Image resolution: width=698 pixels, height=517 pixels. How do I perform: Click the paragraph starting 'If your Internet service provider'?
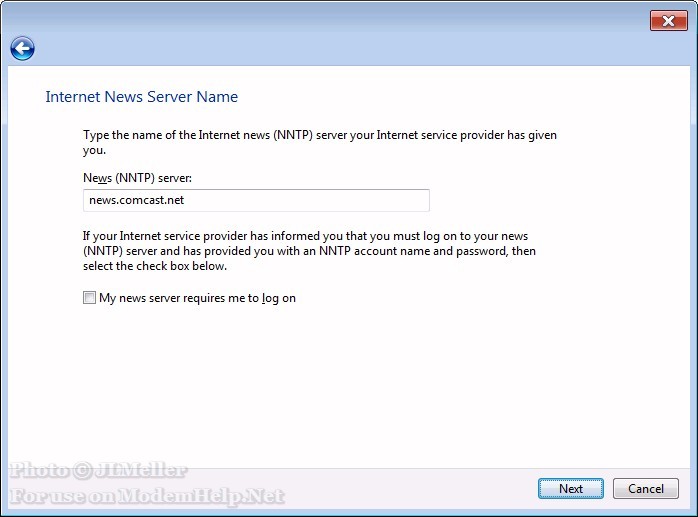[x=309, y=251]
